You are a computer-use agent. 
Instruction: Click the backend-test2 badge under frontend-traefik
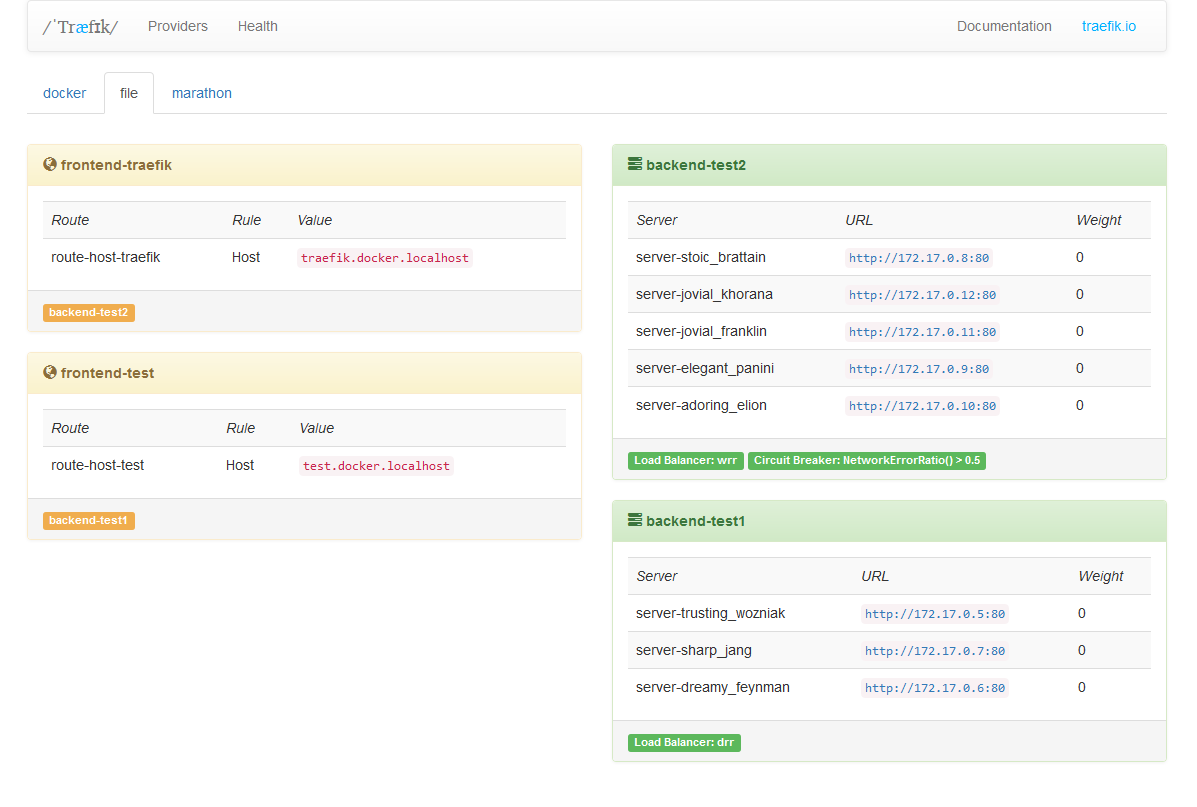[88, 312]
